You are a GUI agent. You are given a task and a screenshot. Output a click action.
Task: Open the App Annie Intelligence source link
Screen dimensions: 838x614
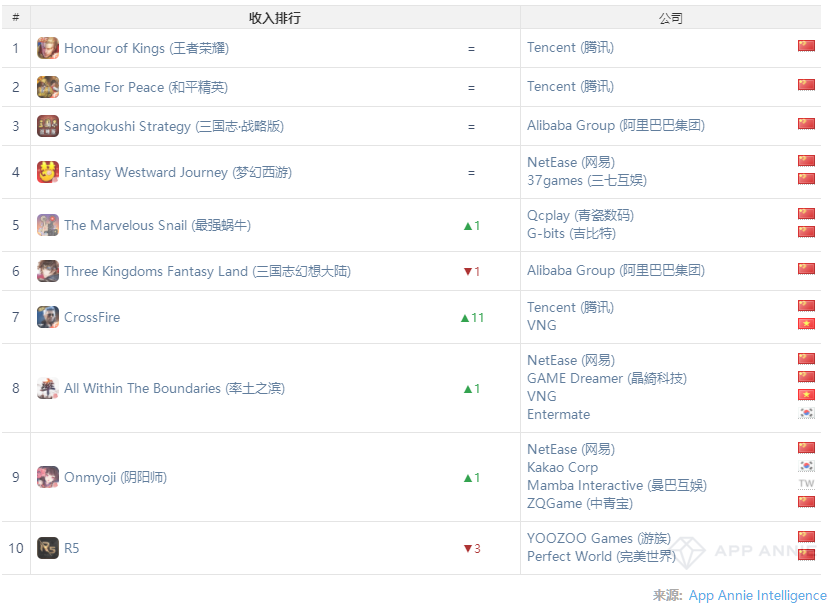(757, 595)
